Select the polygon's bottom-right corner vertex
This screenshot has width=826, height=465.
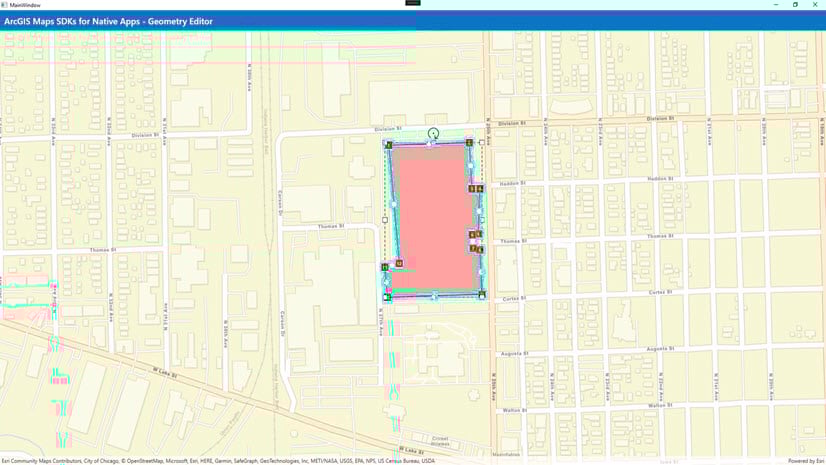click(481, 295)
